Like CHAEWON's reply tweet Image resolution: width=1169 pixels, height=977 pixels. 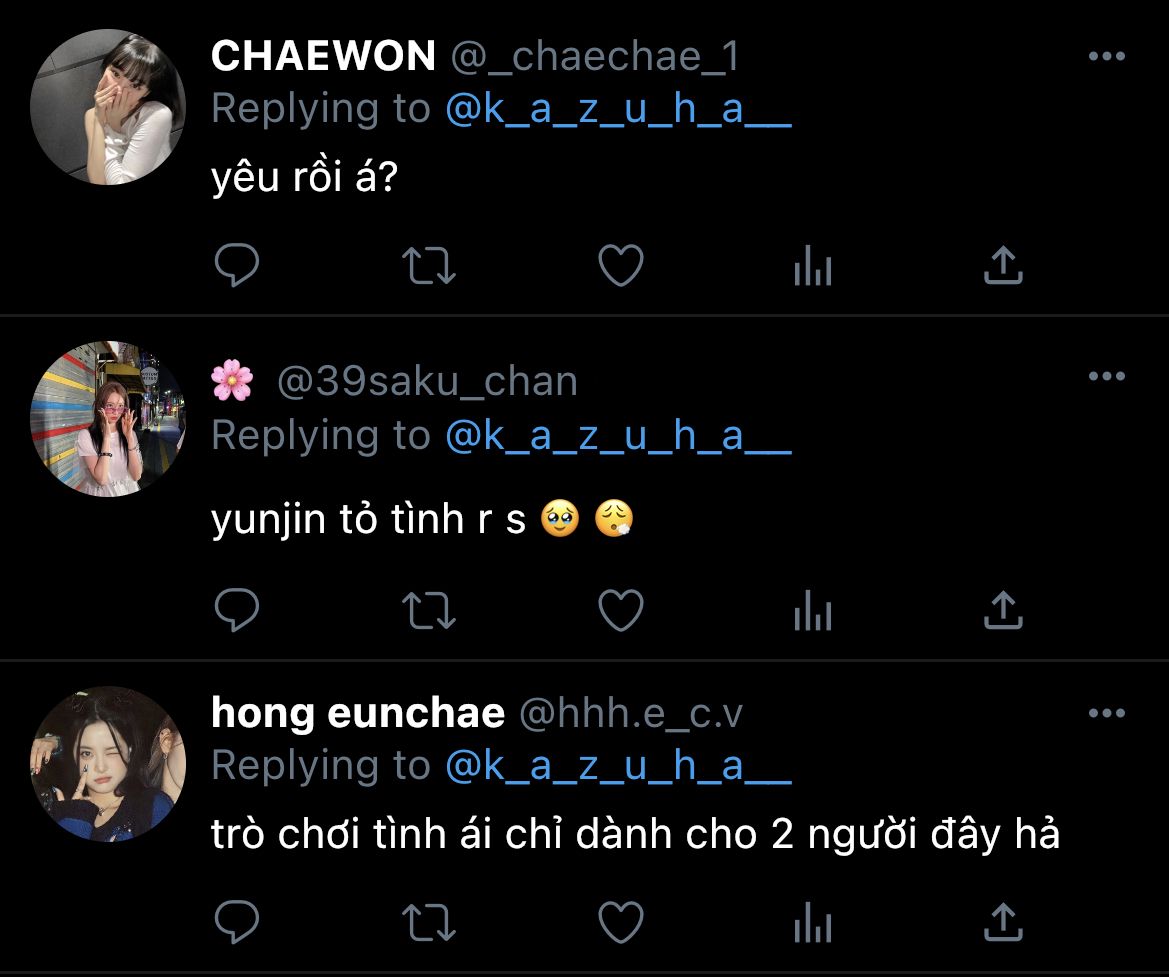pos(621,266)
